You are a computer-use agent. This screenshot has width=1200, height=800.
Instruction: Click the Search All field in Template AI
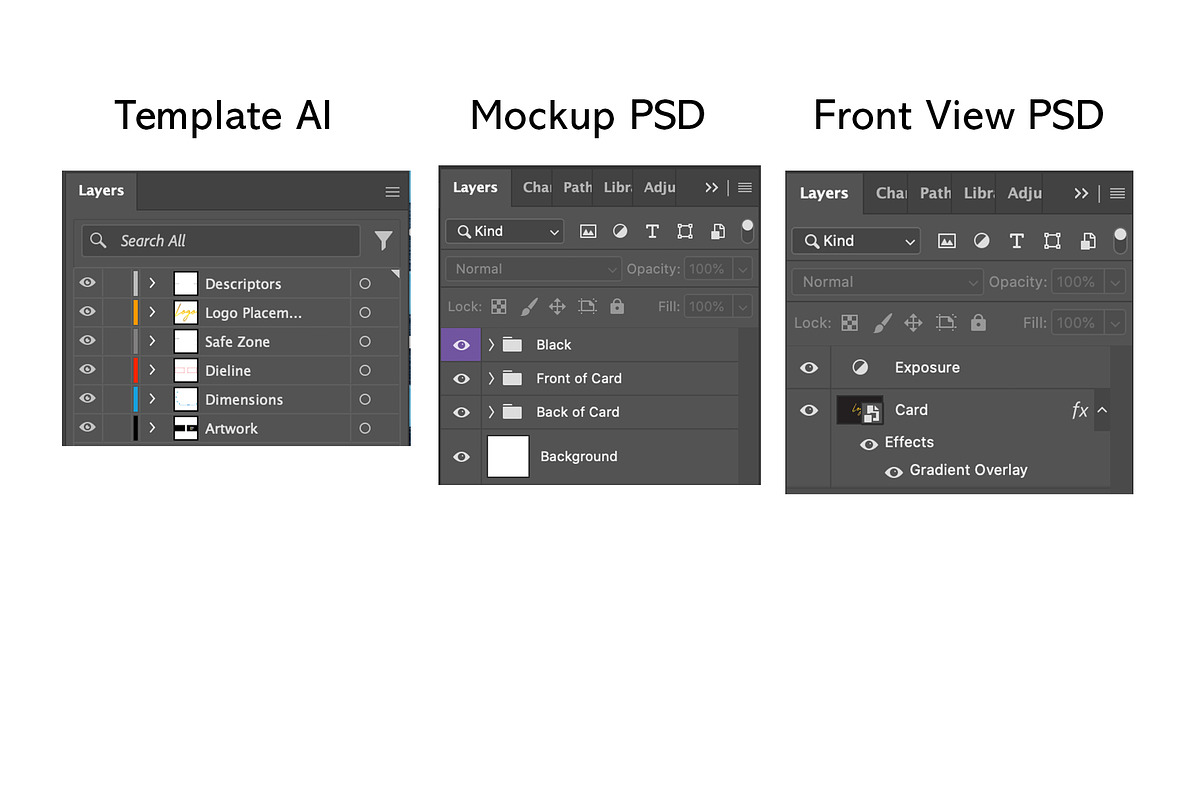click(221, 241)
